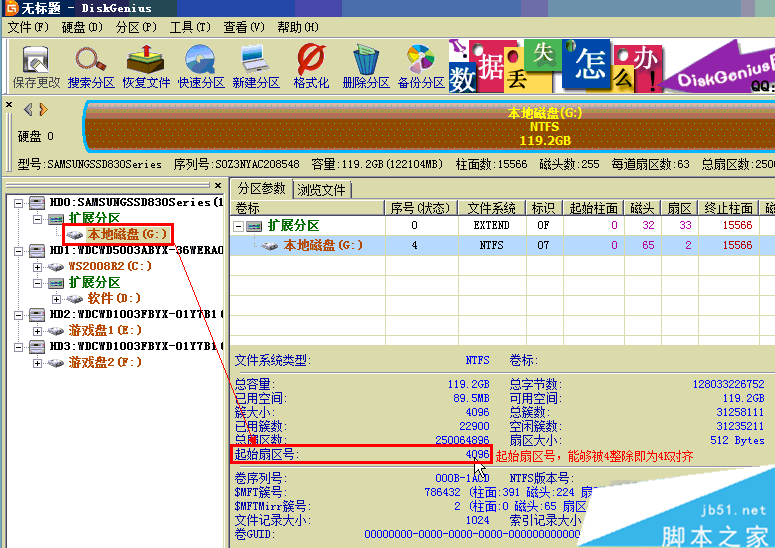This screenshot has width=775, height=548.
Task: Launch Recover Files (恢复文件) tool
Action: (x=146, y=67)
